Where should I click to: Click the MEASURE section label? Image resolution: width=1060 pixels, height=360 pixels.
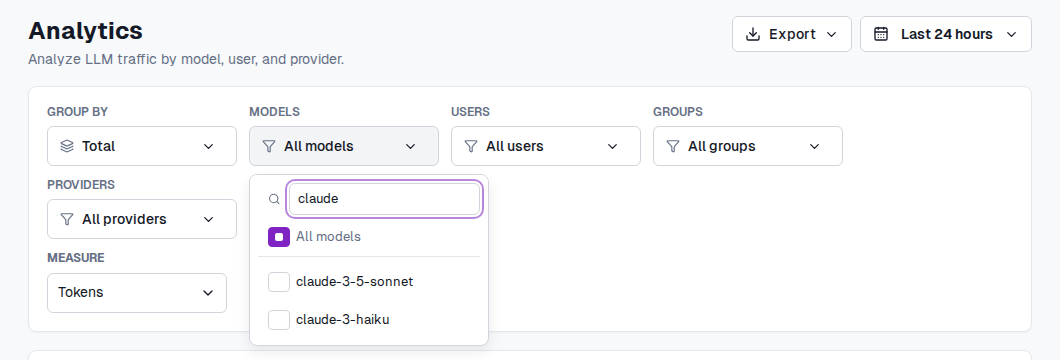(76, 257)
